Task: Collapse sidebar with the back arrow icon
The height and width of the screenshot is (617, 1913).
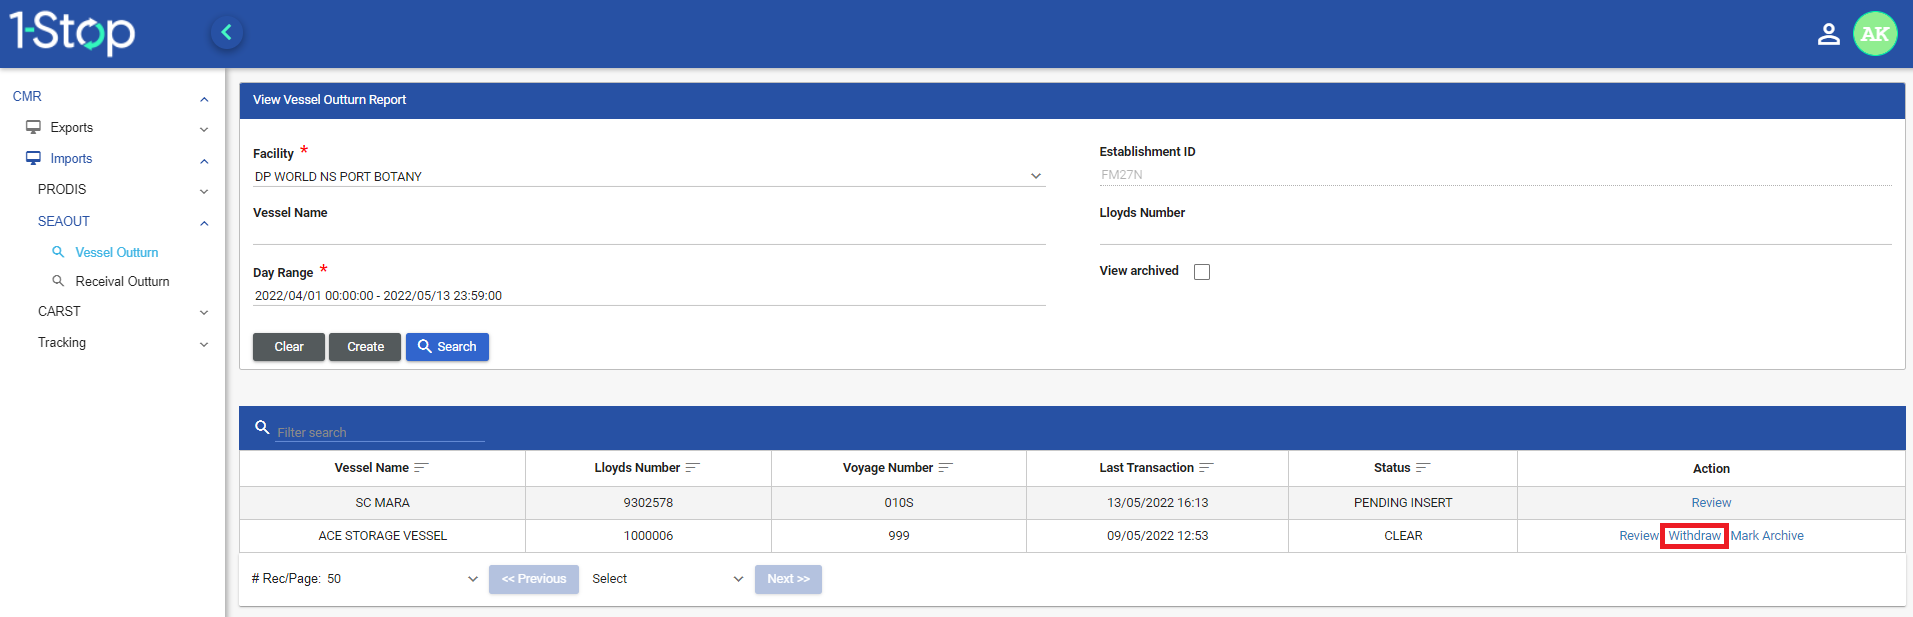Action: 227,32
